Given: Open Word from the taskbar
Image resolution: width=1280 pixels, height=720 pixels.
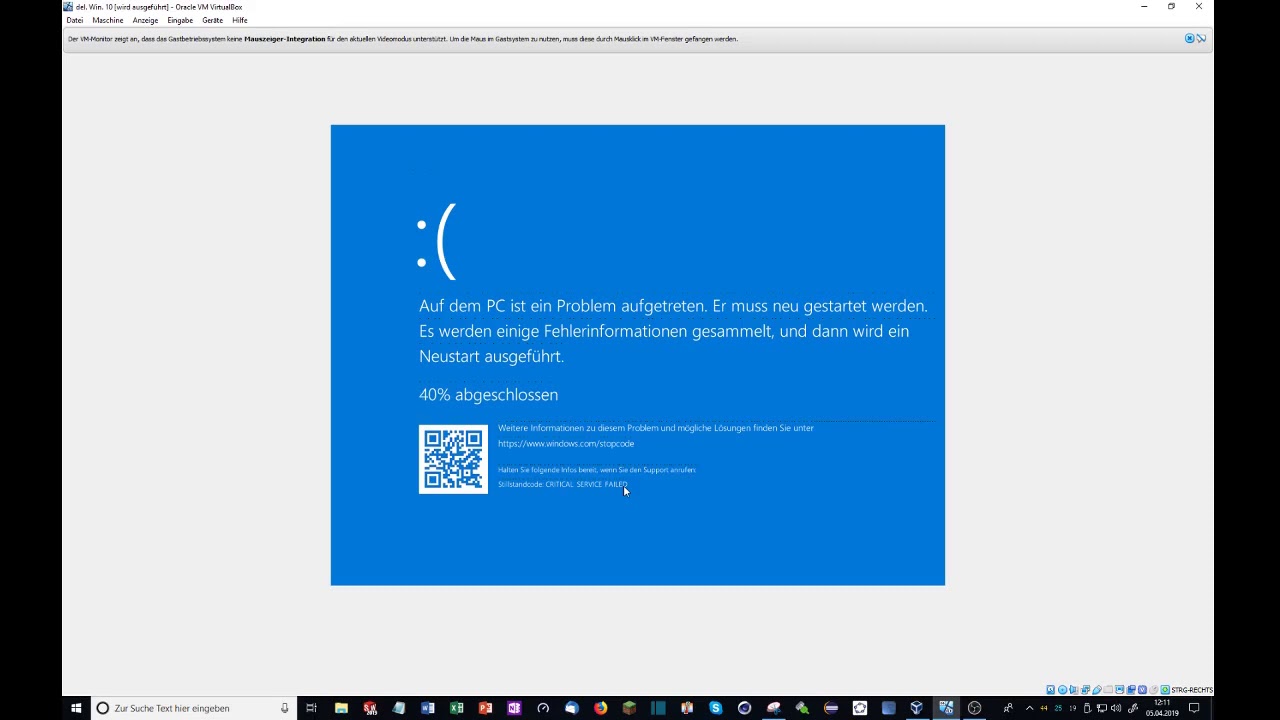Looking at the screenshot, I should 428,708.
